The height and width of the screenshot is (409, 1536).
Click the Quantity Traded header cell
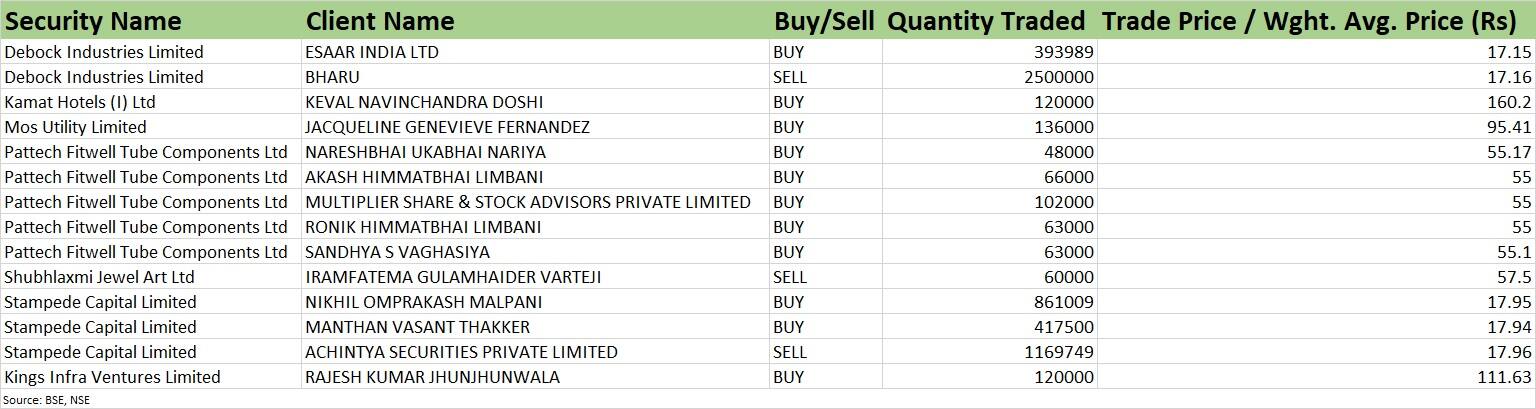[x=989, y=20]
